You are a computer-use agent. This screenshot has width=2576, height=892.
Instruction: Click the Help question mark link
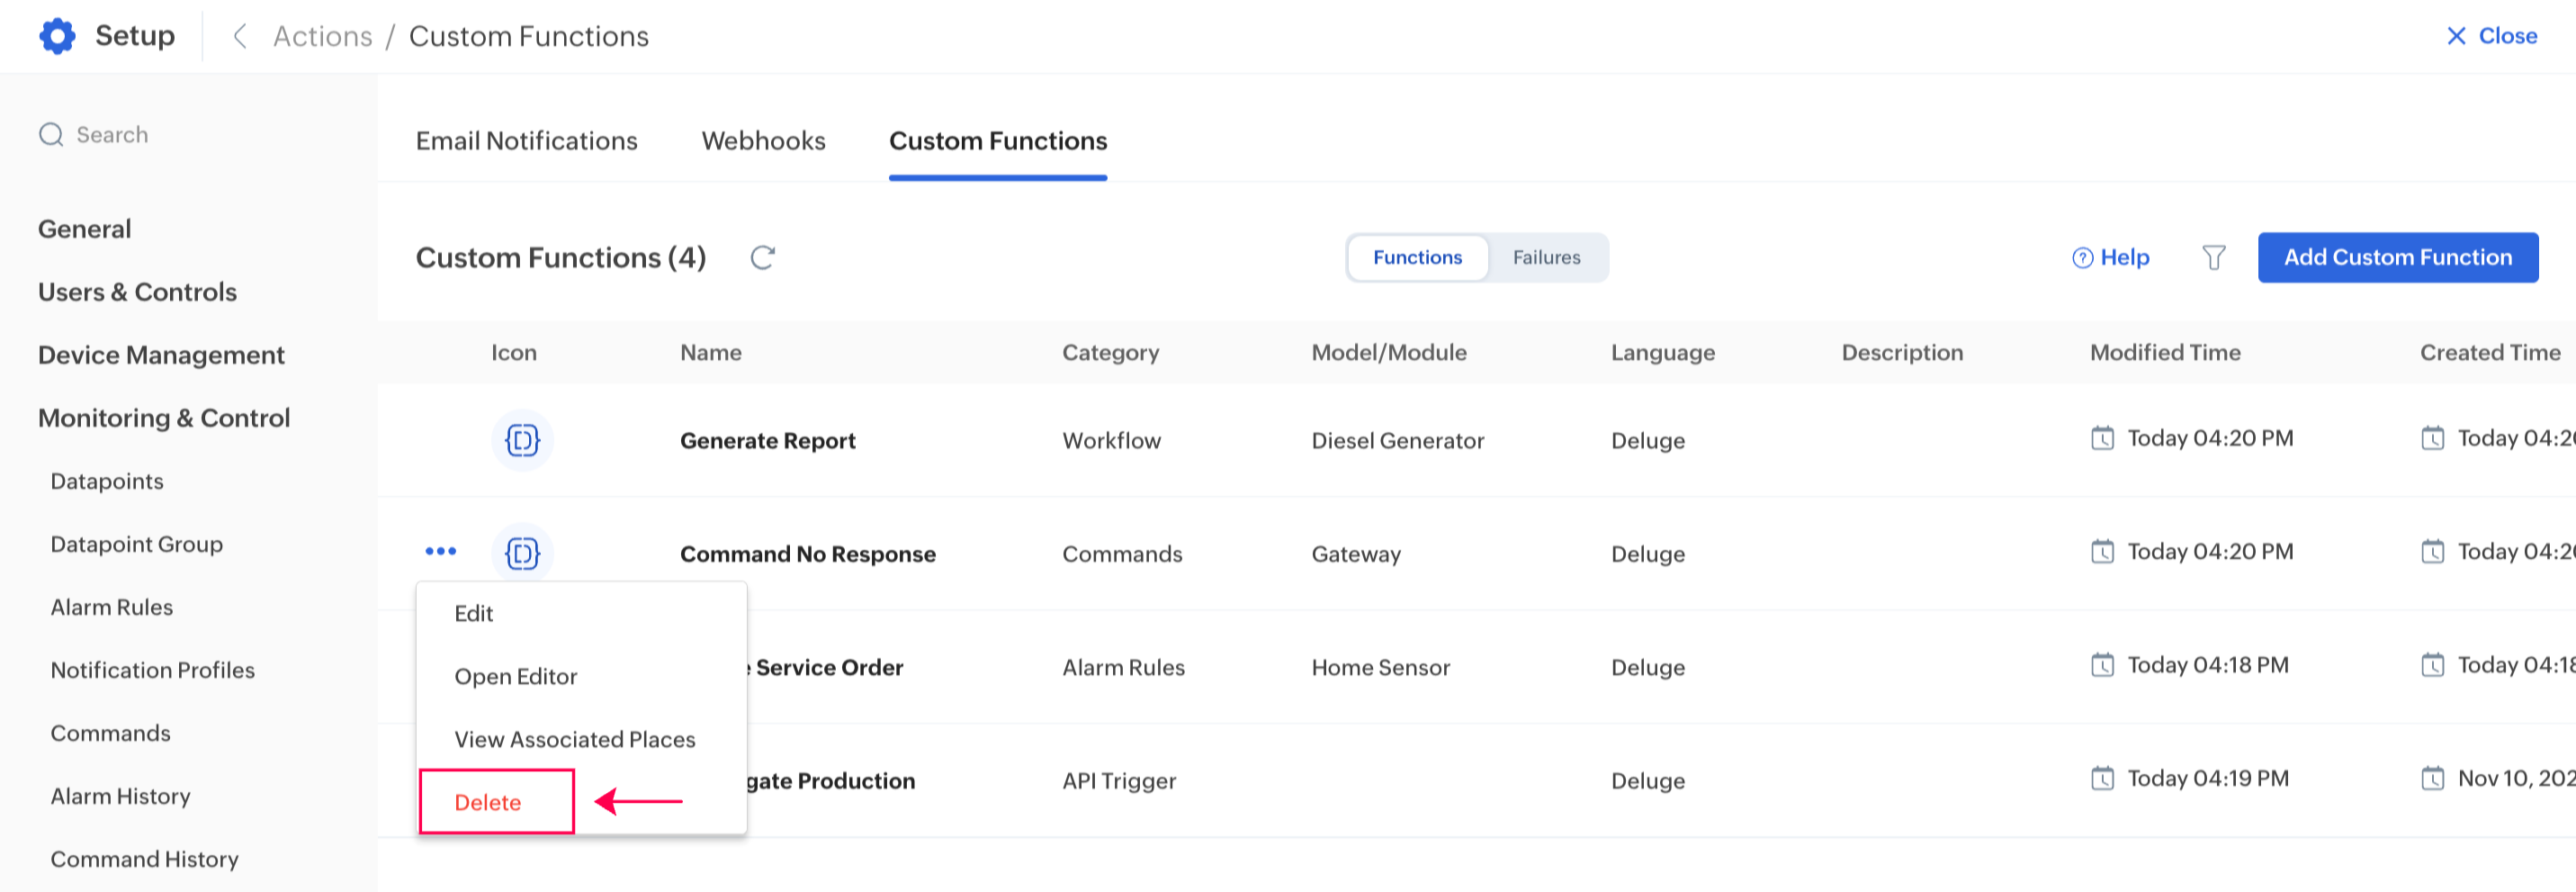point(2110,258)
